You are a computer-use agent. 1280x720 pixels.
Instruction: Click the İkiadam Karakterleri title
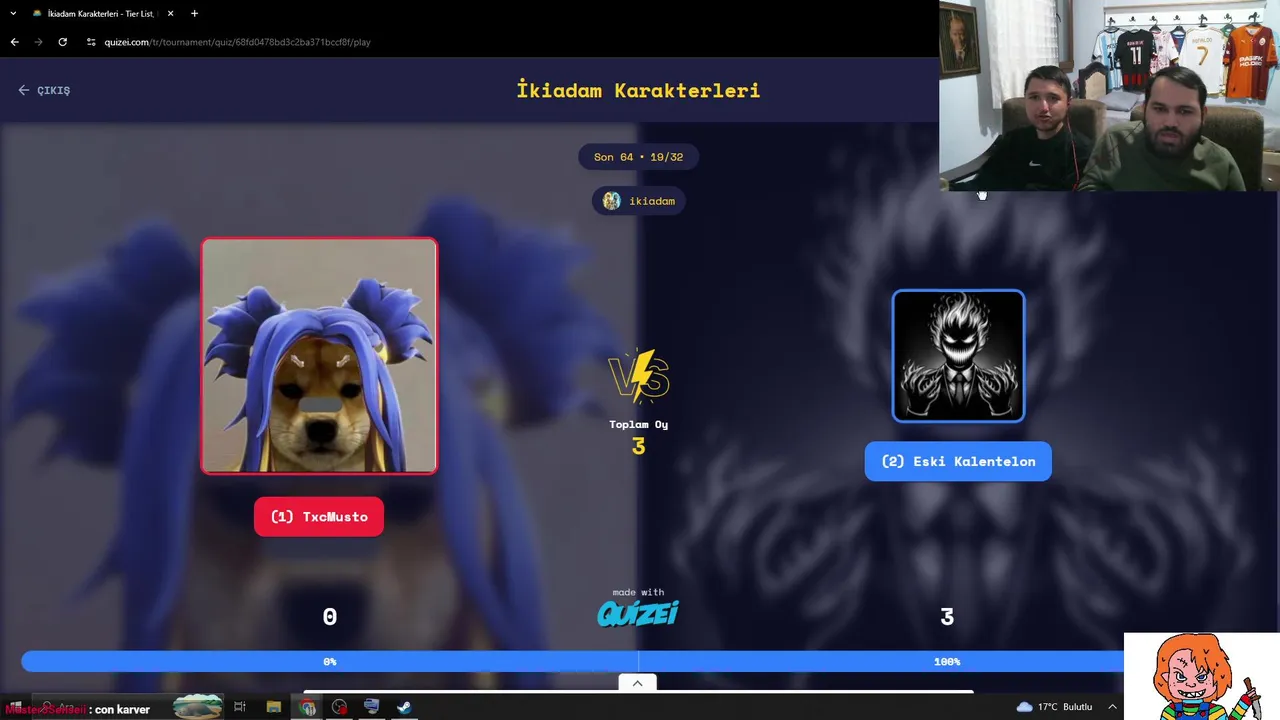pyautogui.click(x=638, y=90)
